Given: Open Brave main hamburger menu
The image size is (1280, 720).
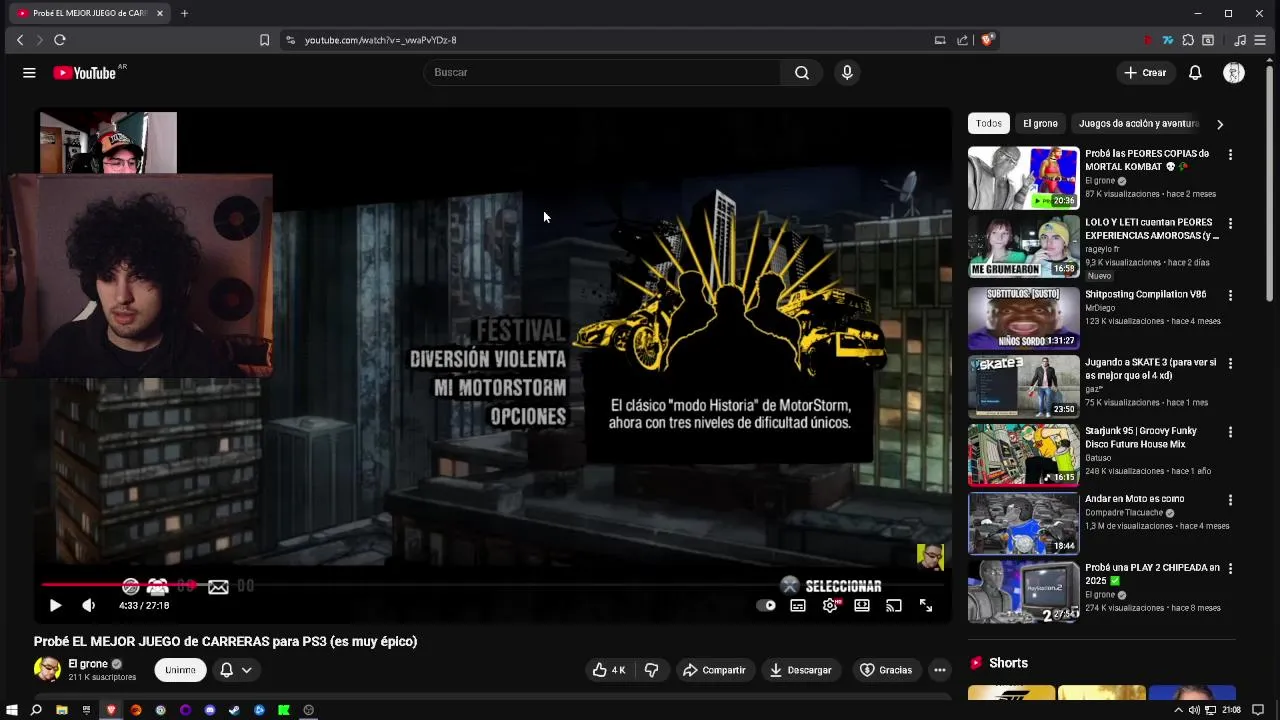Looking at the screenshot, I should (1261, 40).
